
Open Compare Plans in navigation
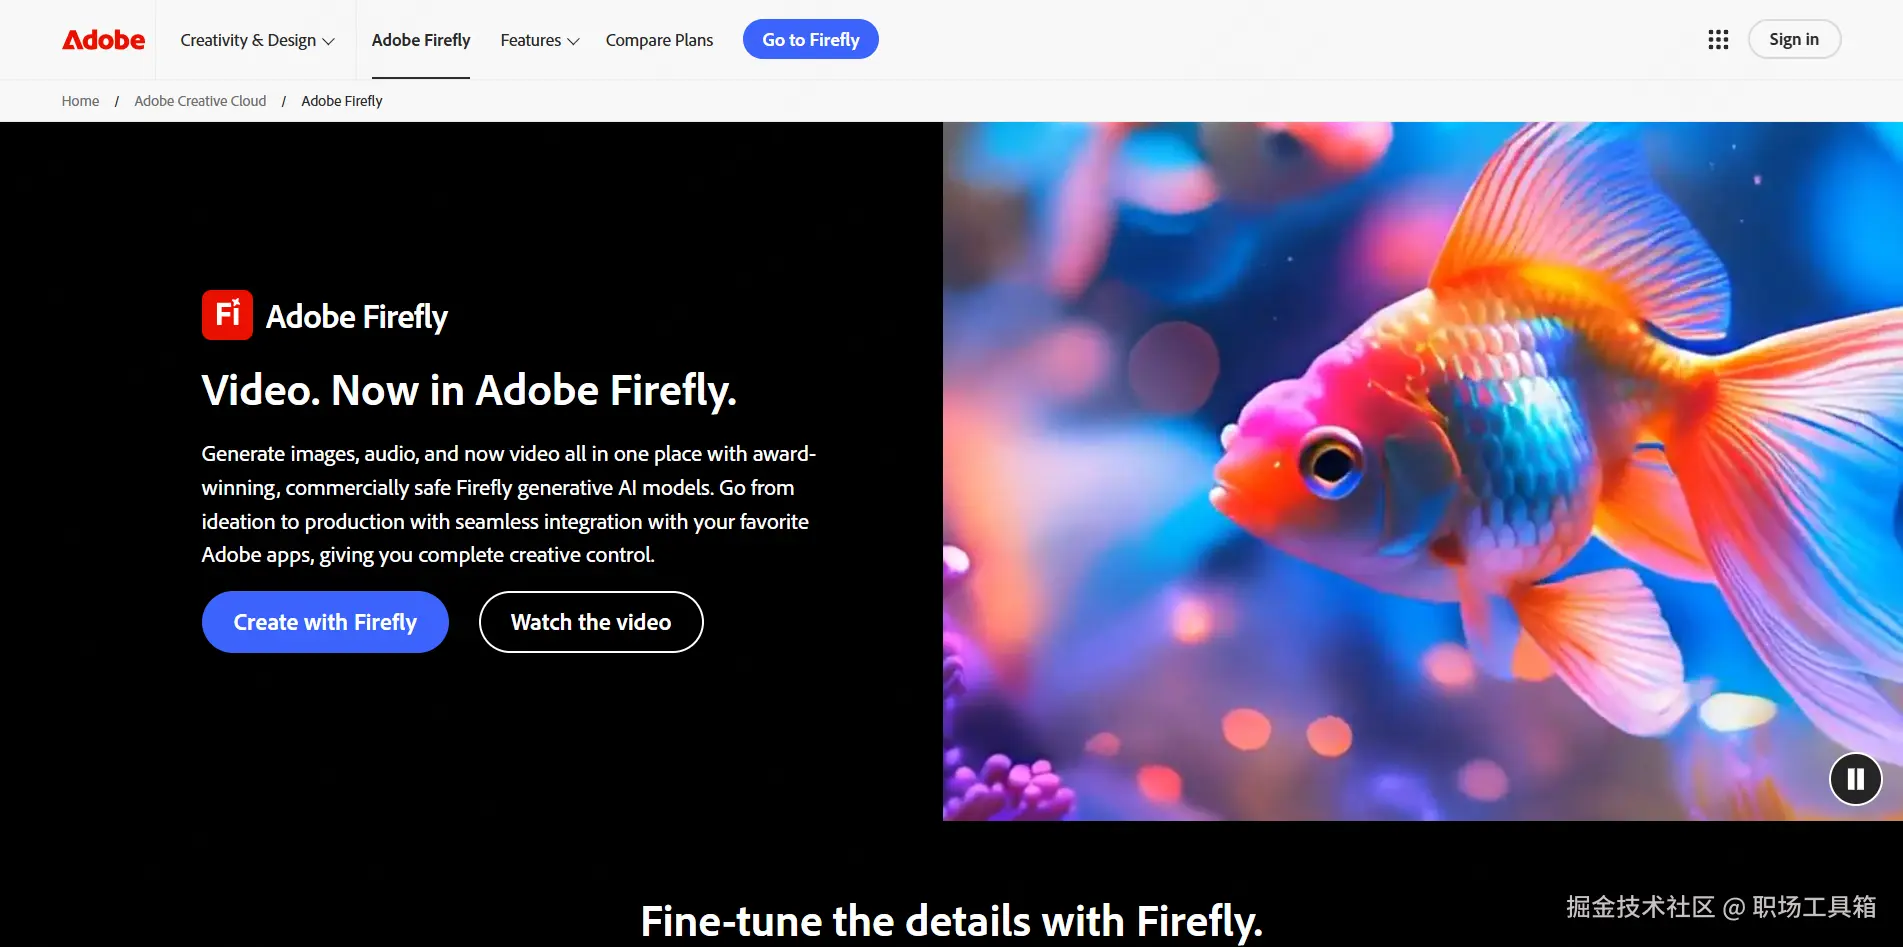pyautogui.click(x=659, y=40)
